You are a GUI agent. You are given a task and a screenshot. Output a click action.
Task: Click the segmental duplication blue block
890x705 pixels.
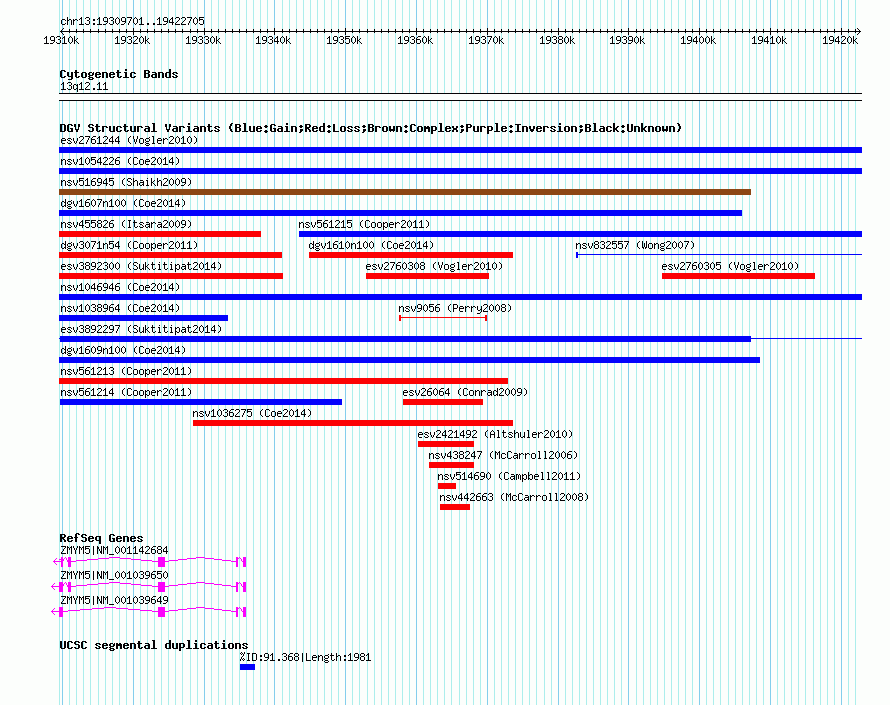(247, 667)
